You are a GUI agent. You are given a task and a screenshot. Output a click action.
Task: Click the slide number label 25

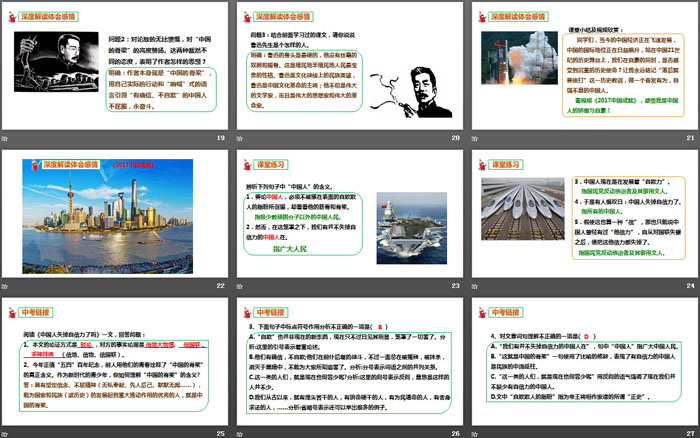click(221, 434)
